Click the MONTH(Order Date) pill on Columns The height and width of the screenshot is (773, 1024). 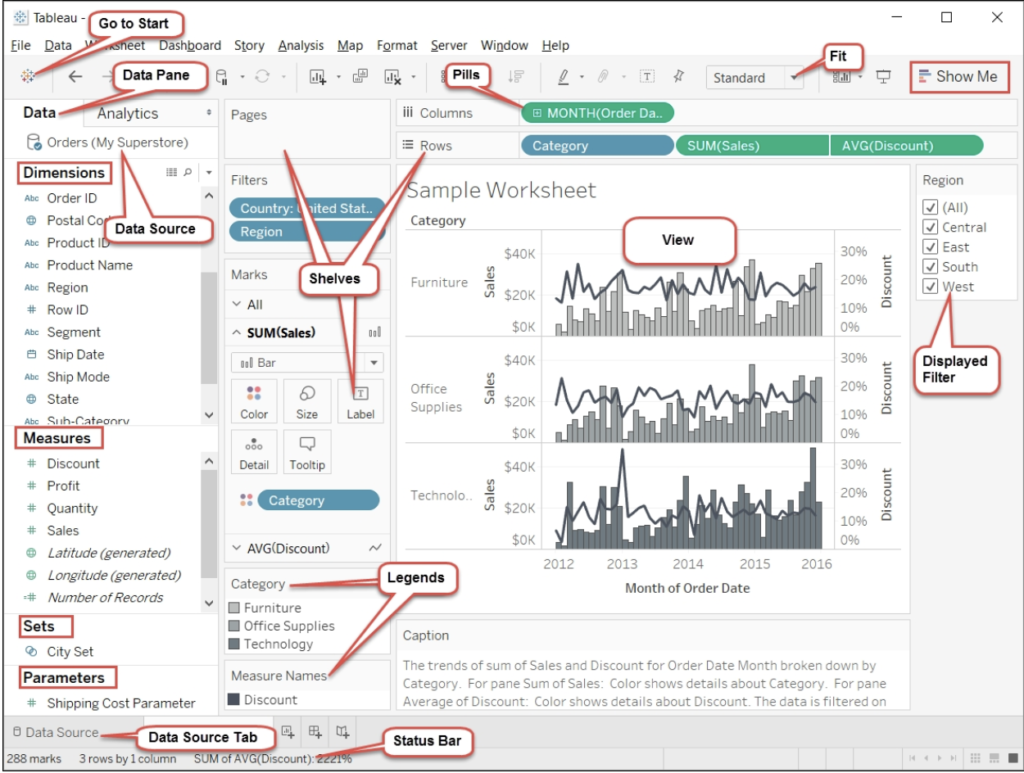click(597, 113)
